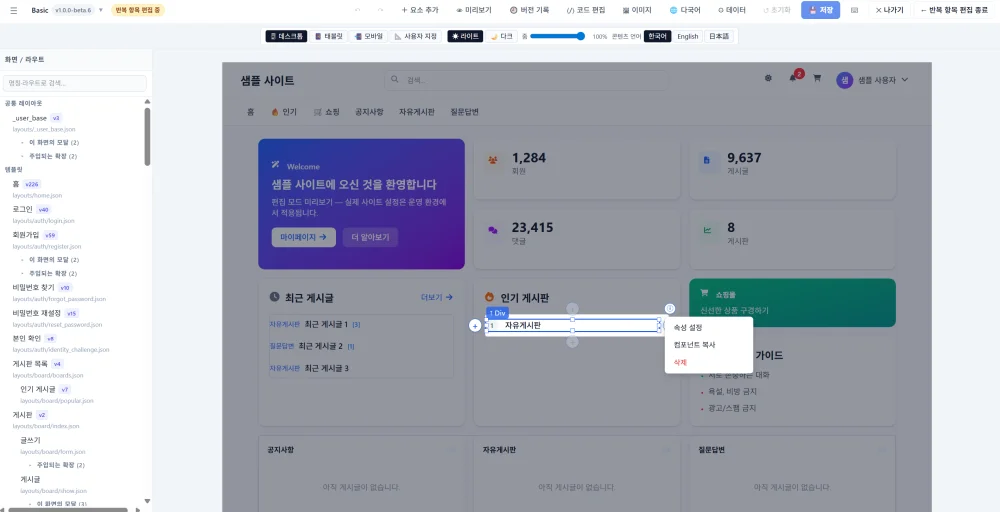The height and width of the screenshot is (512, 1000).
Task: Select _user_base layout in tree
Action: point(30,118)
